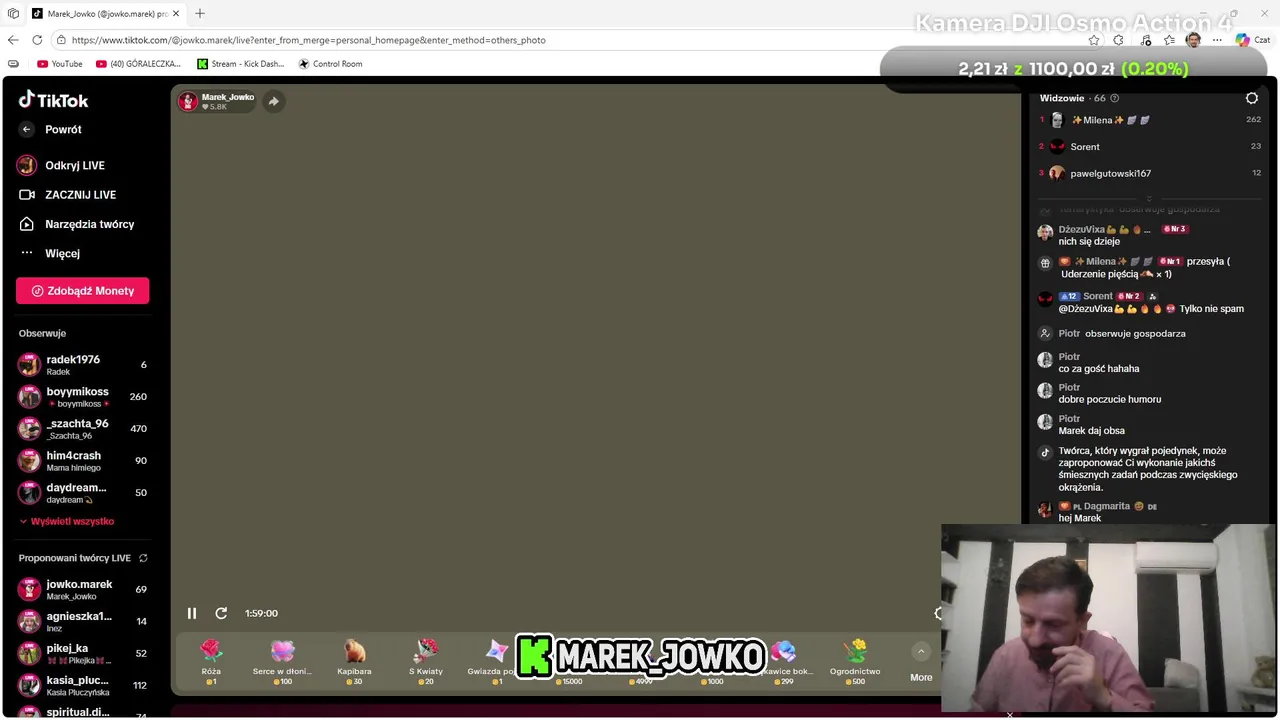Open a new browser tab
Viewport: 1280px width, 720px height.
pos(200,14)
